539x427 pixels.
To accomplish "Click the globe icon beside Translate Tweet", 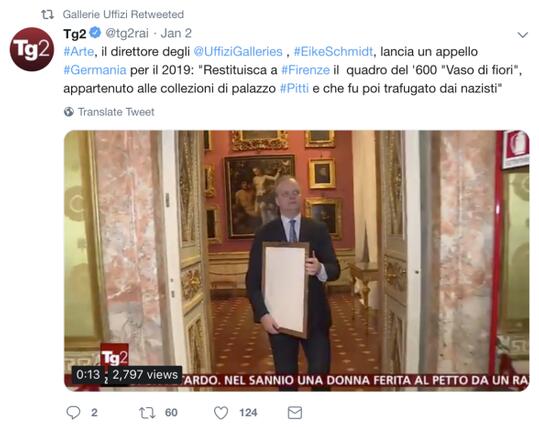I will (x=69, y=112).
